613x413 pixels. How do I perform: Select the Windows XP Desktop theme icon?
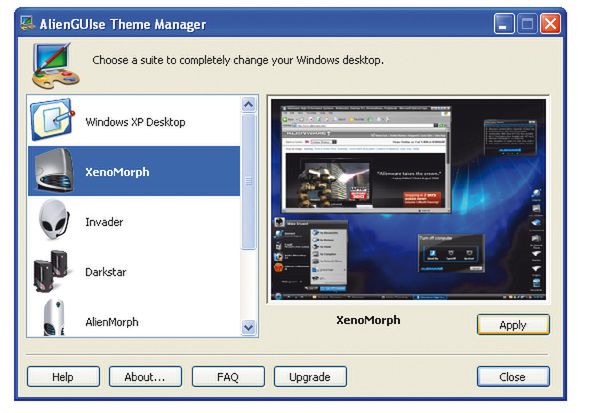(52, 119)
